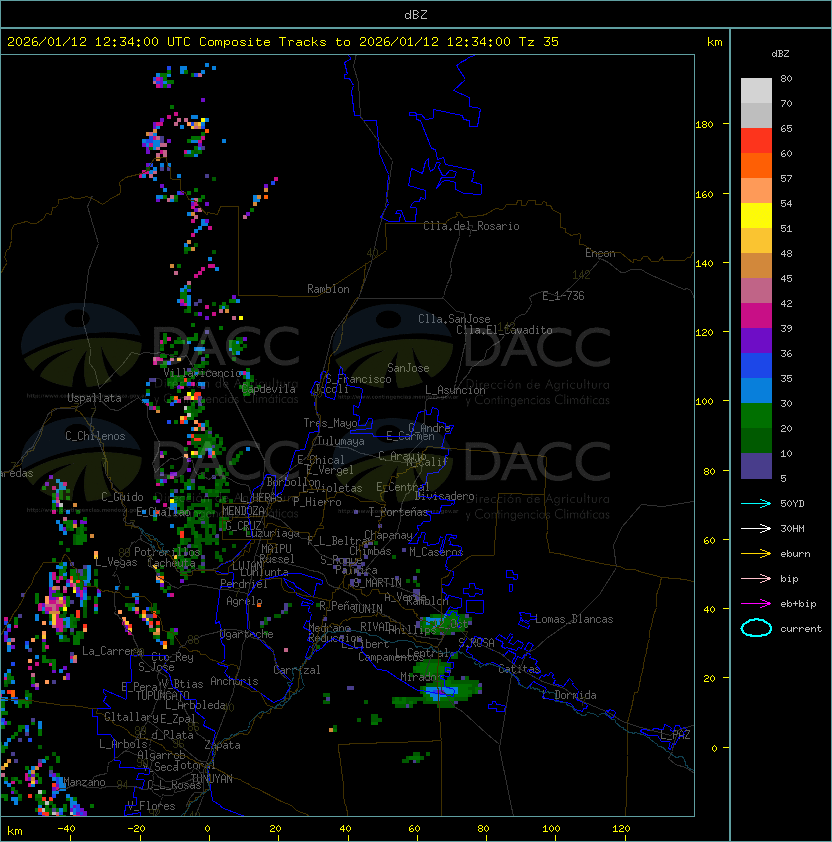
Task: Click the Zapata location label
Action: 222,745
